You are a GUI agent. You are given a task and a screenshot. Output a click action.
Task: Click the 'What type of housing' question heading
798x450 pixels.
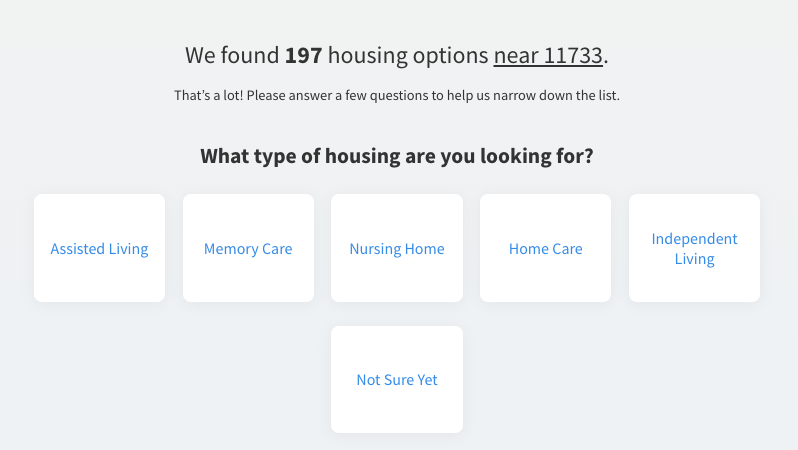click(397, 156)
